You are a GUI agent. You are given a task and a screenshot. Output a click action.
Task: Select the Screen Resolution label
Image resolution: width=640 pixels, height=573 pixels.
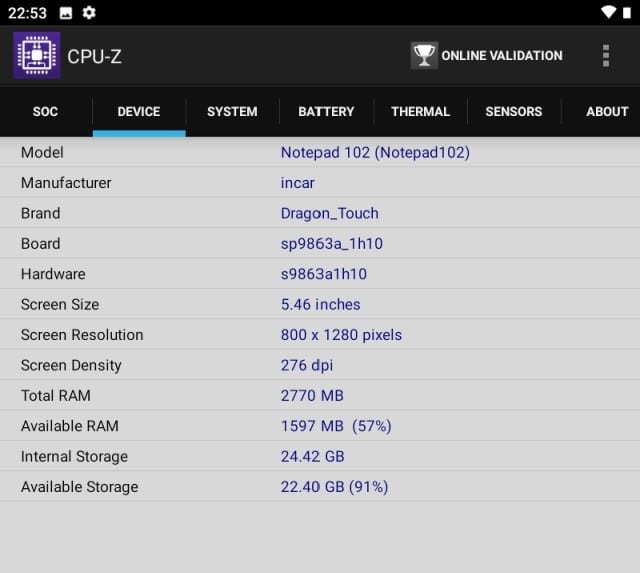click(x=82, y=335)
